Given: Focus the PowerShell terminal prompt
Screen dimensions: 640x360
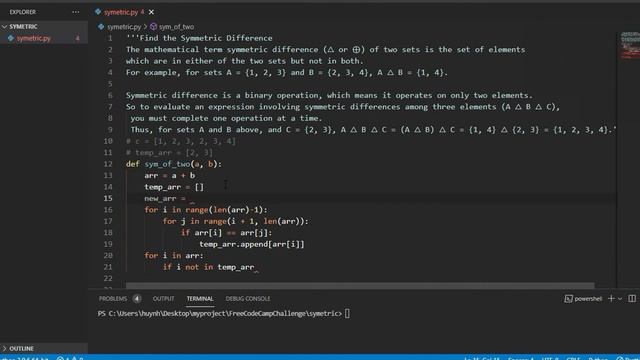Looking at the screenshot, I should pyautogui.click(x=347, y=313).
